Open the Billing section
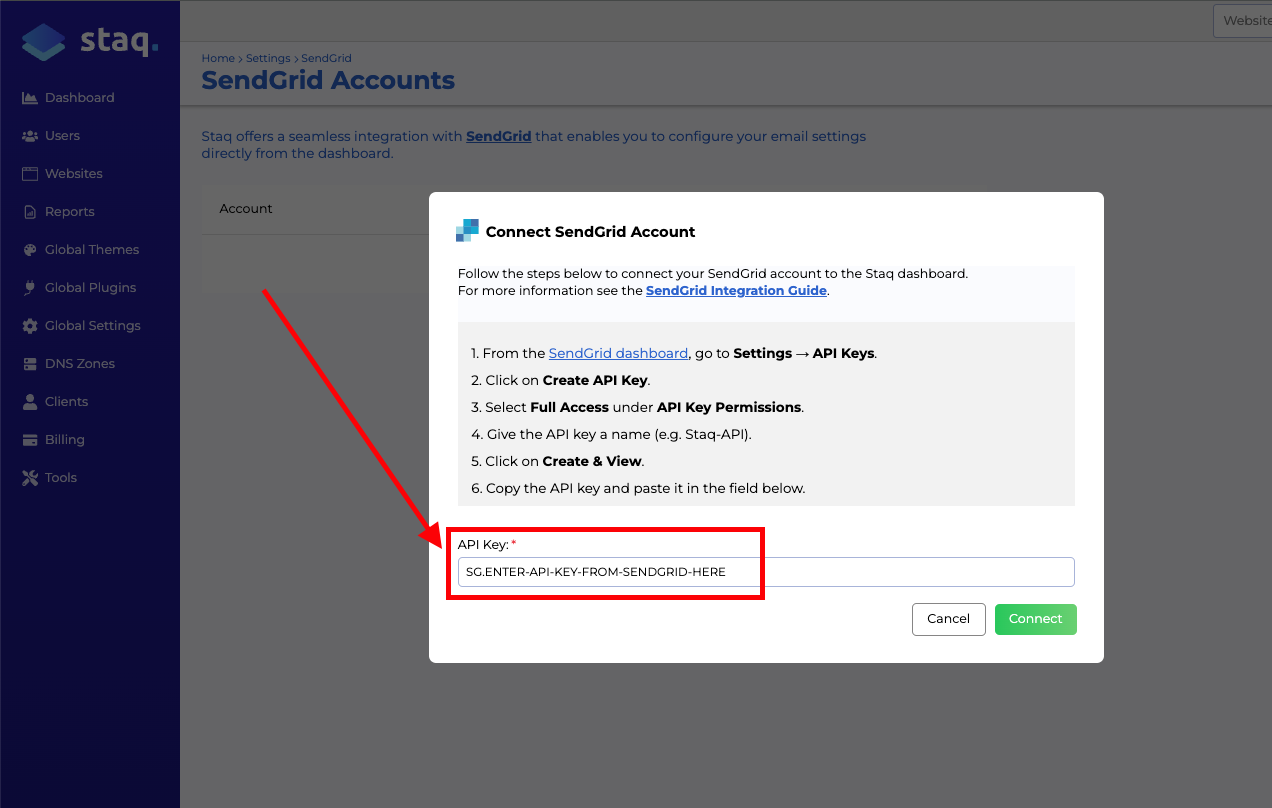Image resolution: width=1272 pixels, height=808 pixels. point(53,440)
